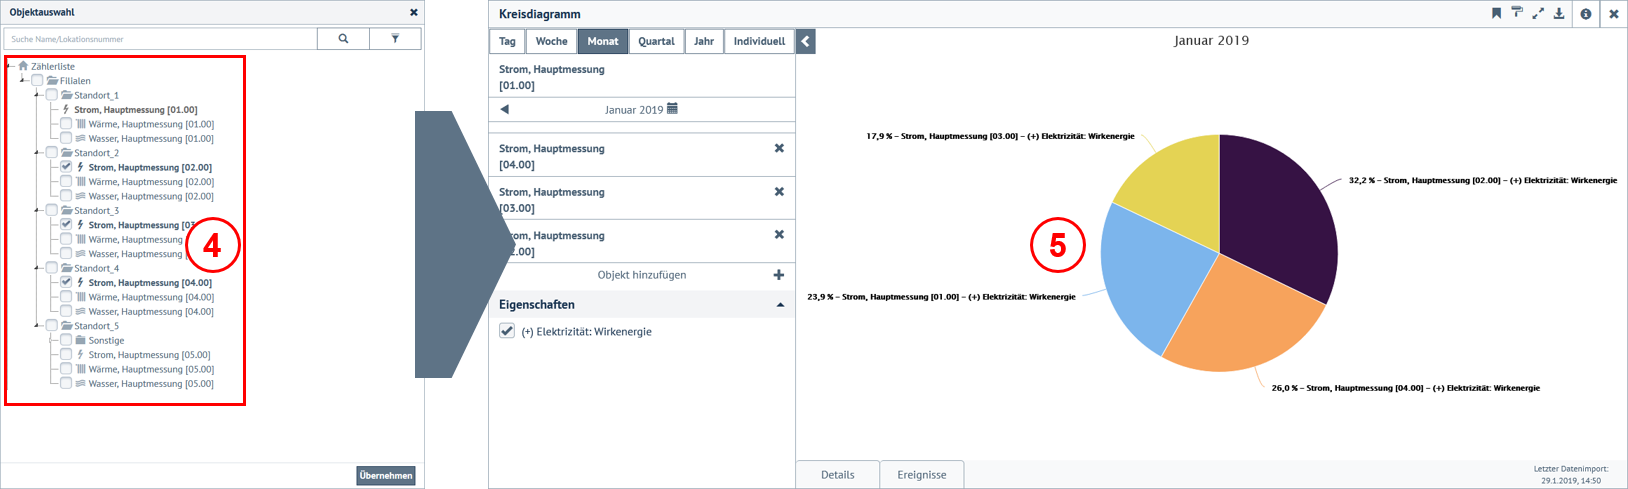The image size is (1628, 489).
Task: Download the pie chart
Action: [1559, 13]
